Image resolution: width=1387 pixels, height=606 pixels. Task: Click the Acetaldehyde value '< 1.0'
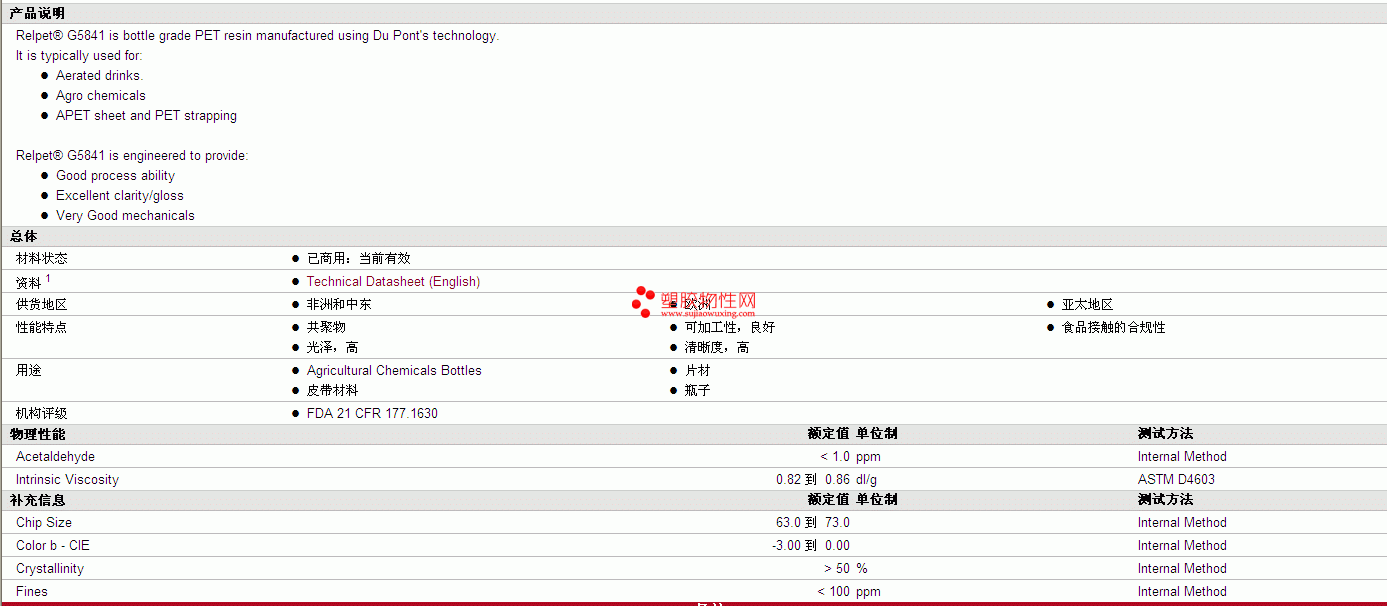tap(835, 457)
